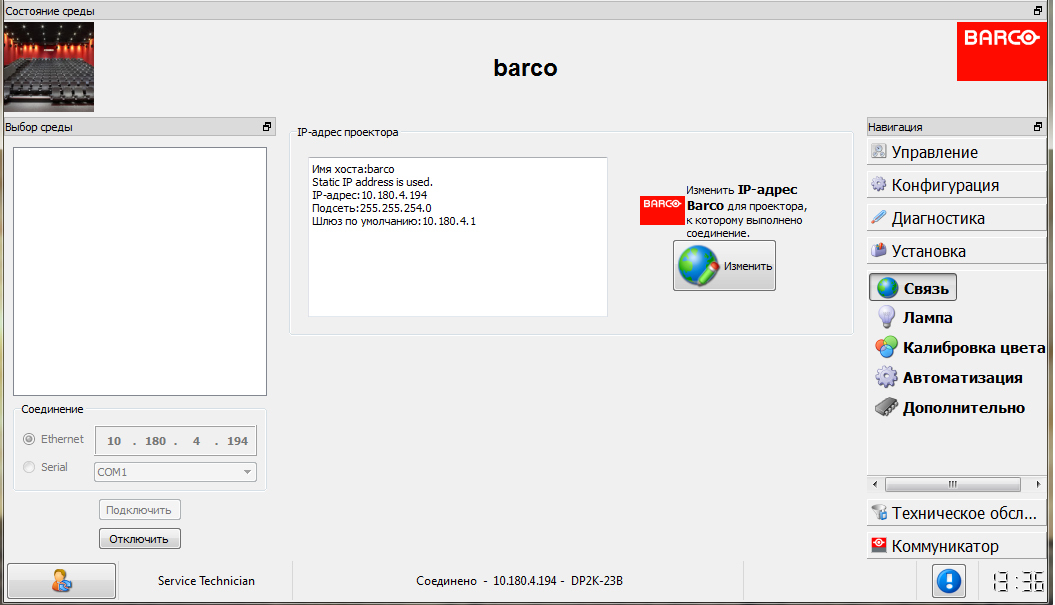Click the digital clock display

(x=1018, y=581)
